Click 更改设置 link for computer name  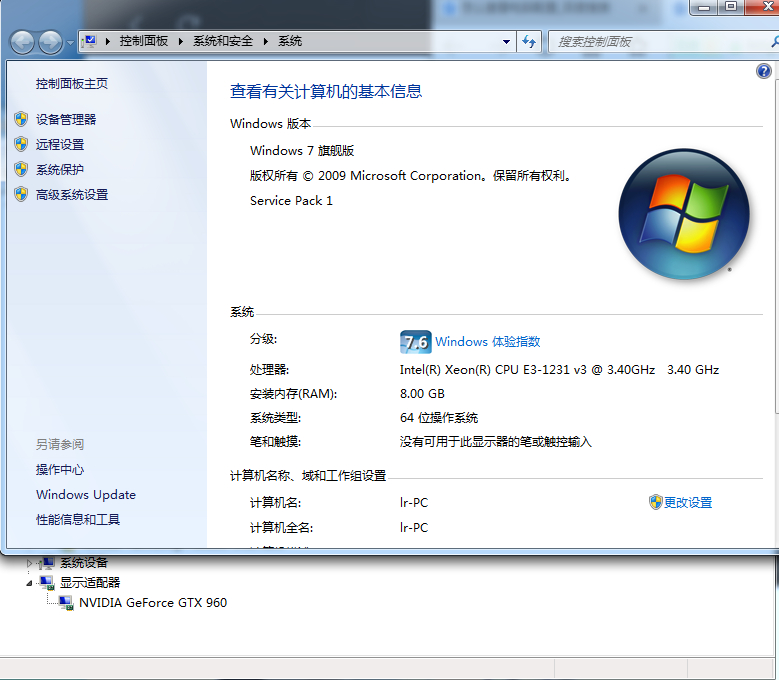click(688, 503)
